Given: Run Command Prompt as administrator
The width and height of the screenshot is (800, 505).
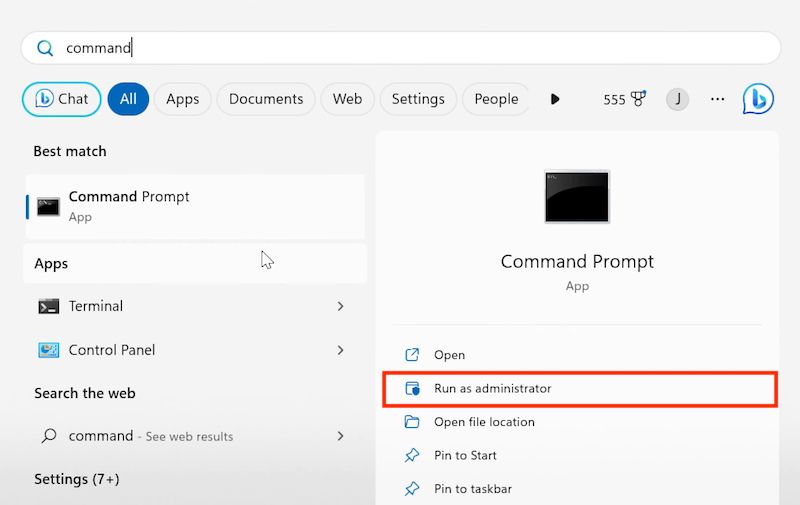Looking at the screenshot, I should pyautogui.click(x=492, y=388).
